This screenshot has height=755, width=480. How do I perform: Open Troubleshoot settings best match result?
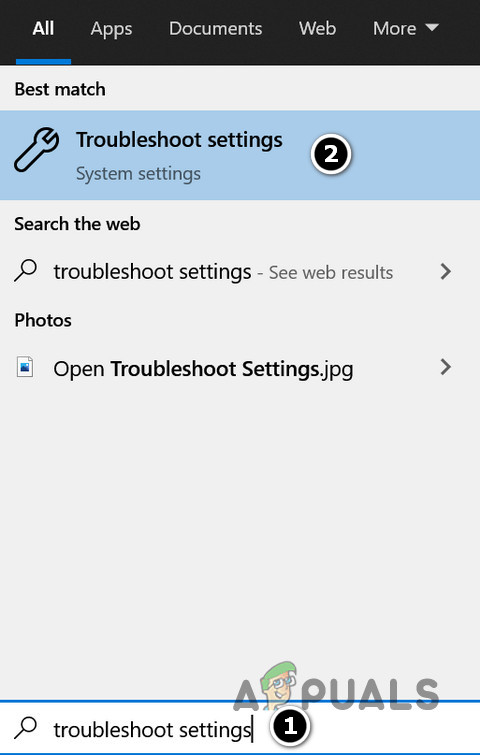coord(240,155)
